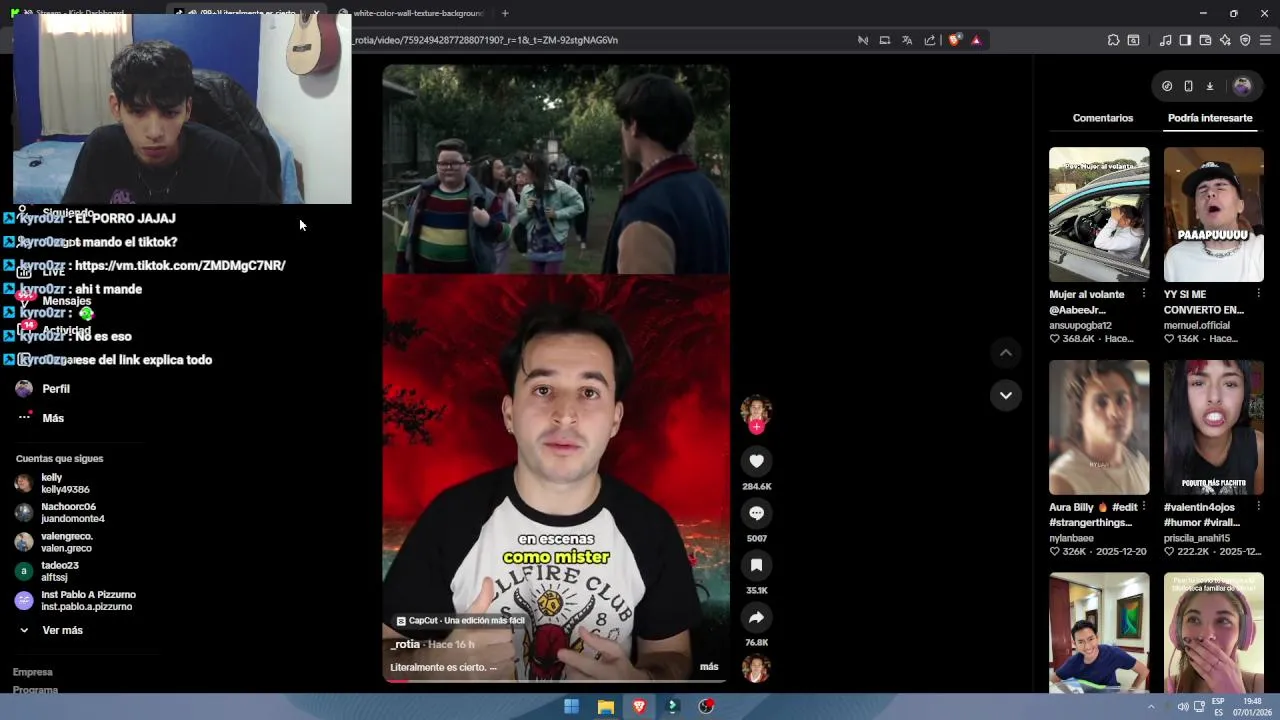Open the music note playlist icon in toolbar
Screen dimensions: 1280x720
(1165, 40)
